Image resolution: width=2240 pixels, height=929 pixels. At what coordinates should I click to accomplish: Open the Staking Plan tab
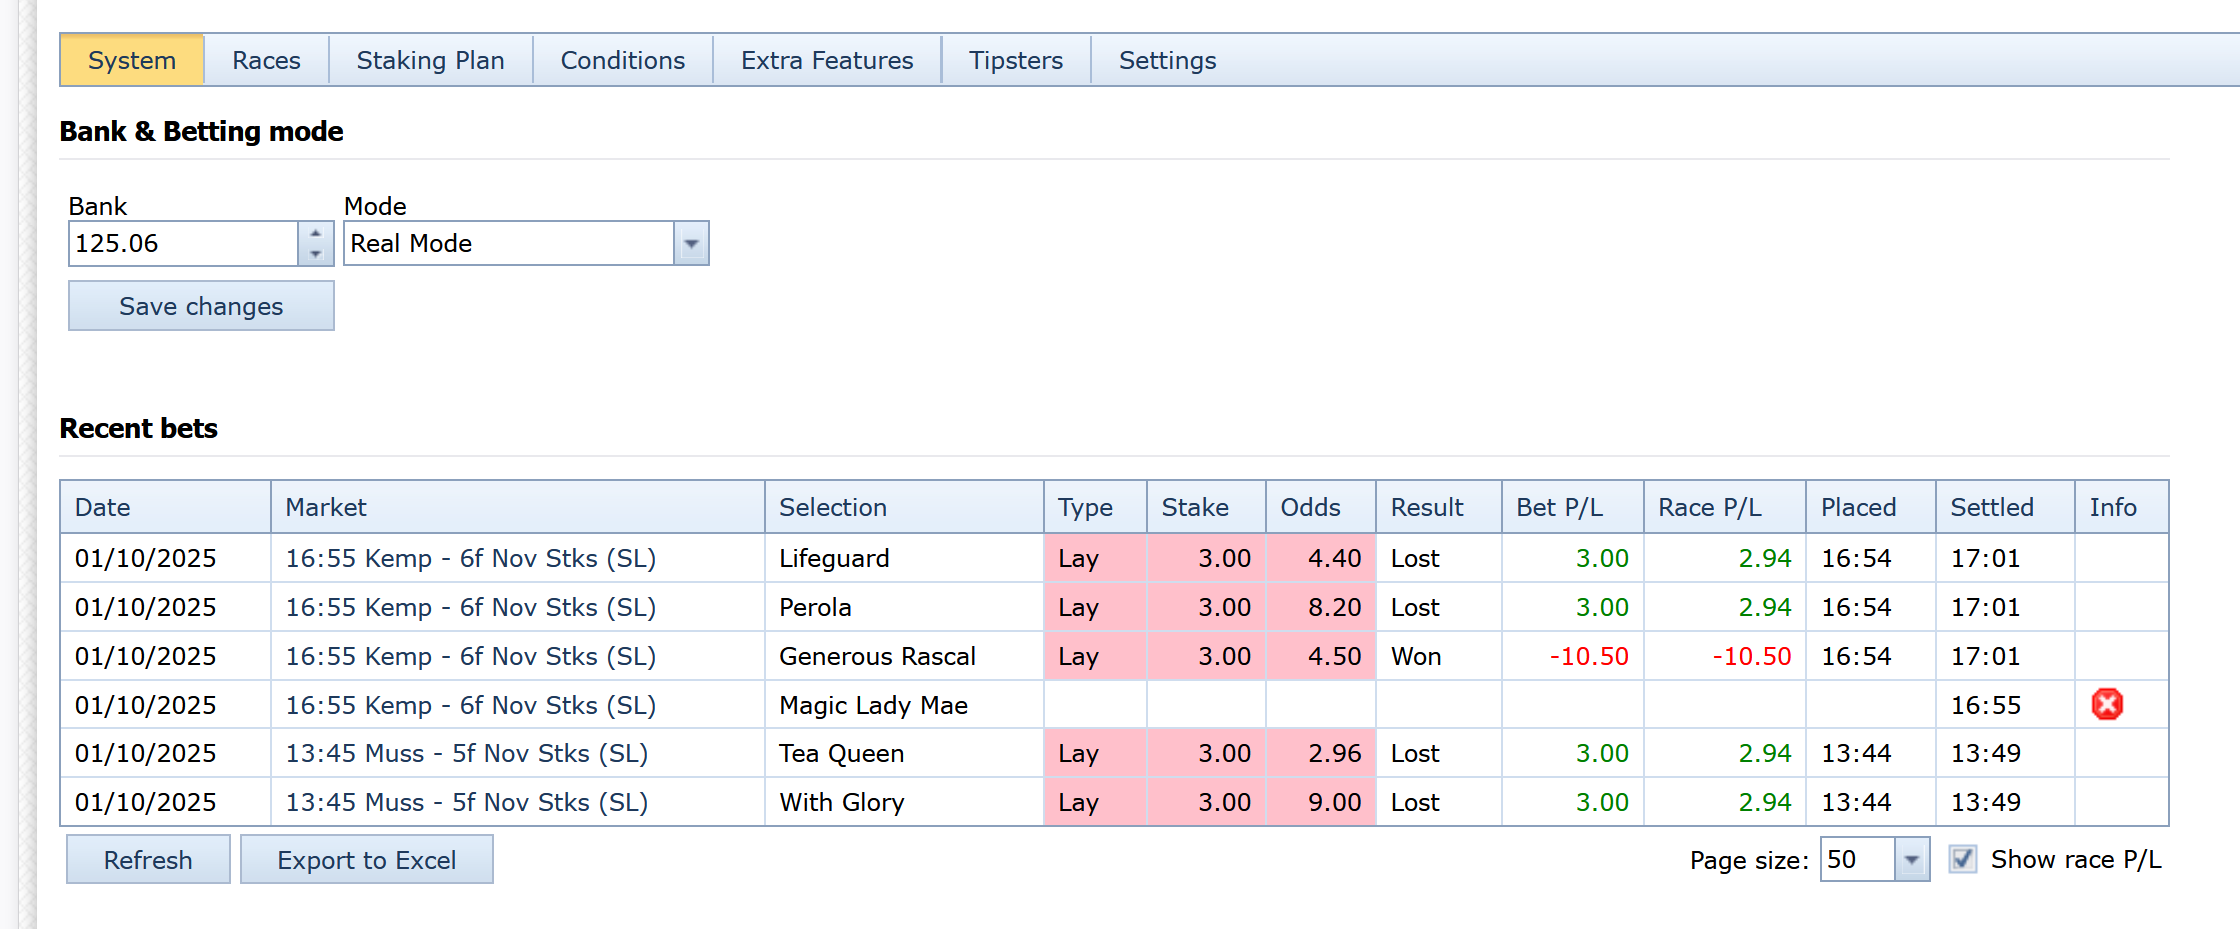click(x=430, y=61)
